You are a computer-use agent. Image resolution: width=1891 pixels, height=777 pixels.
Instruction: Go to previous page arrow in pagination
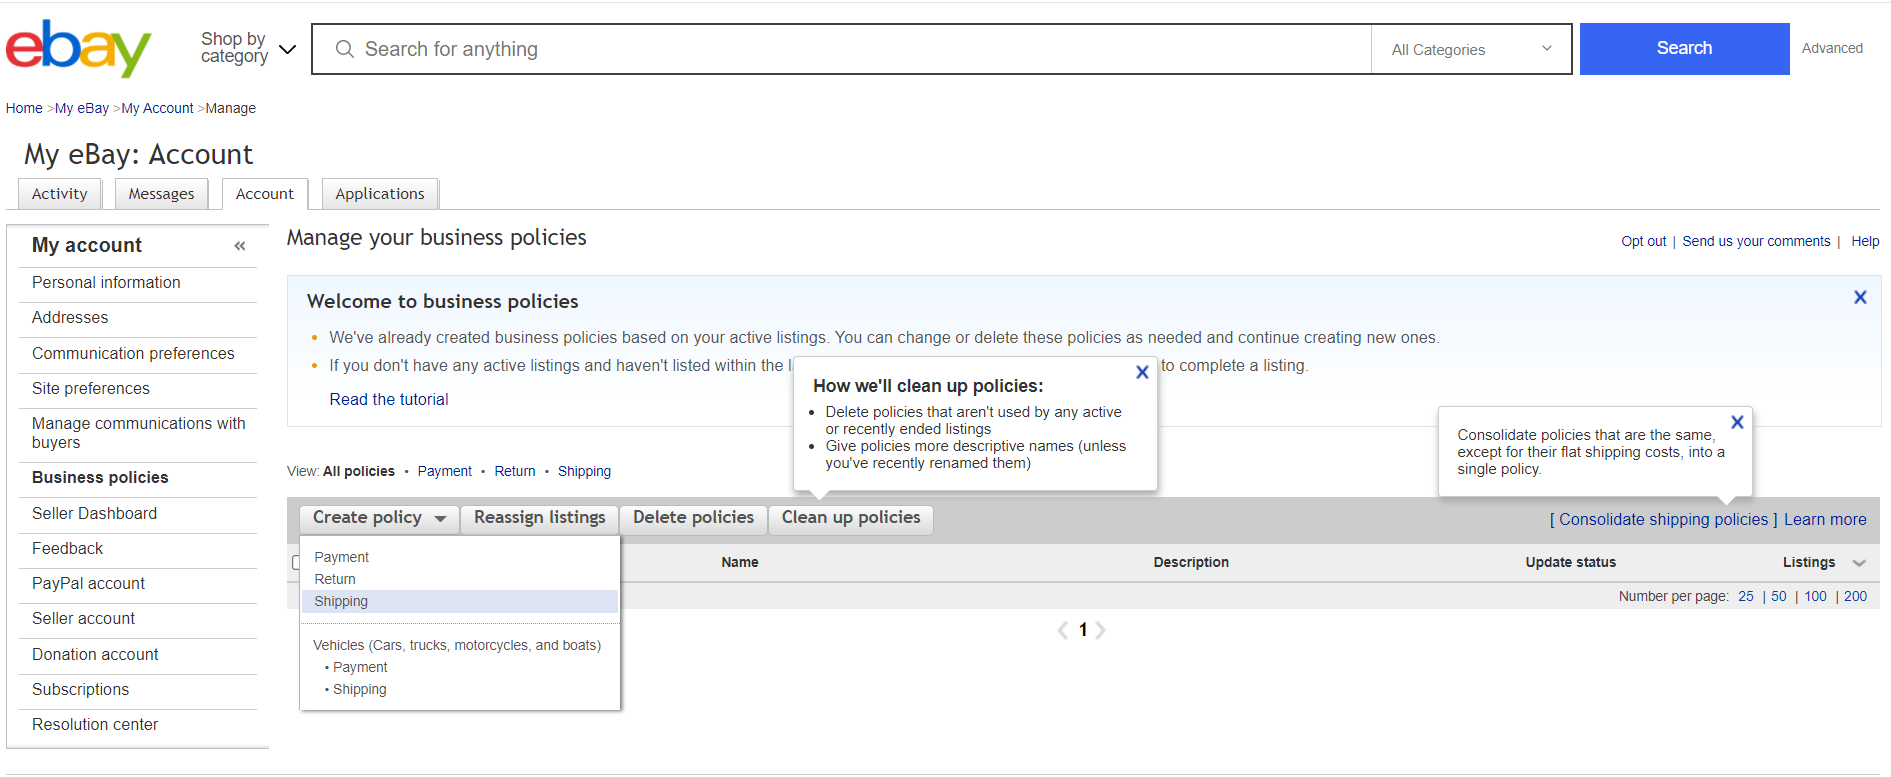click(x=1063, y=630)
